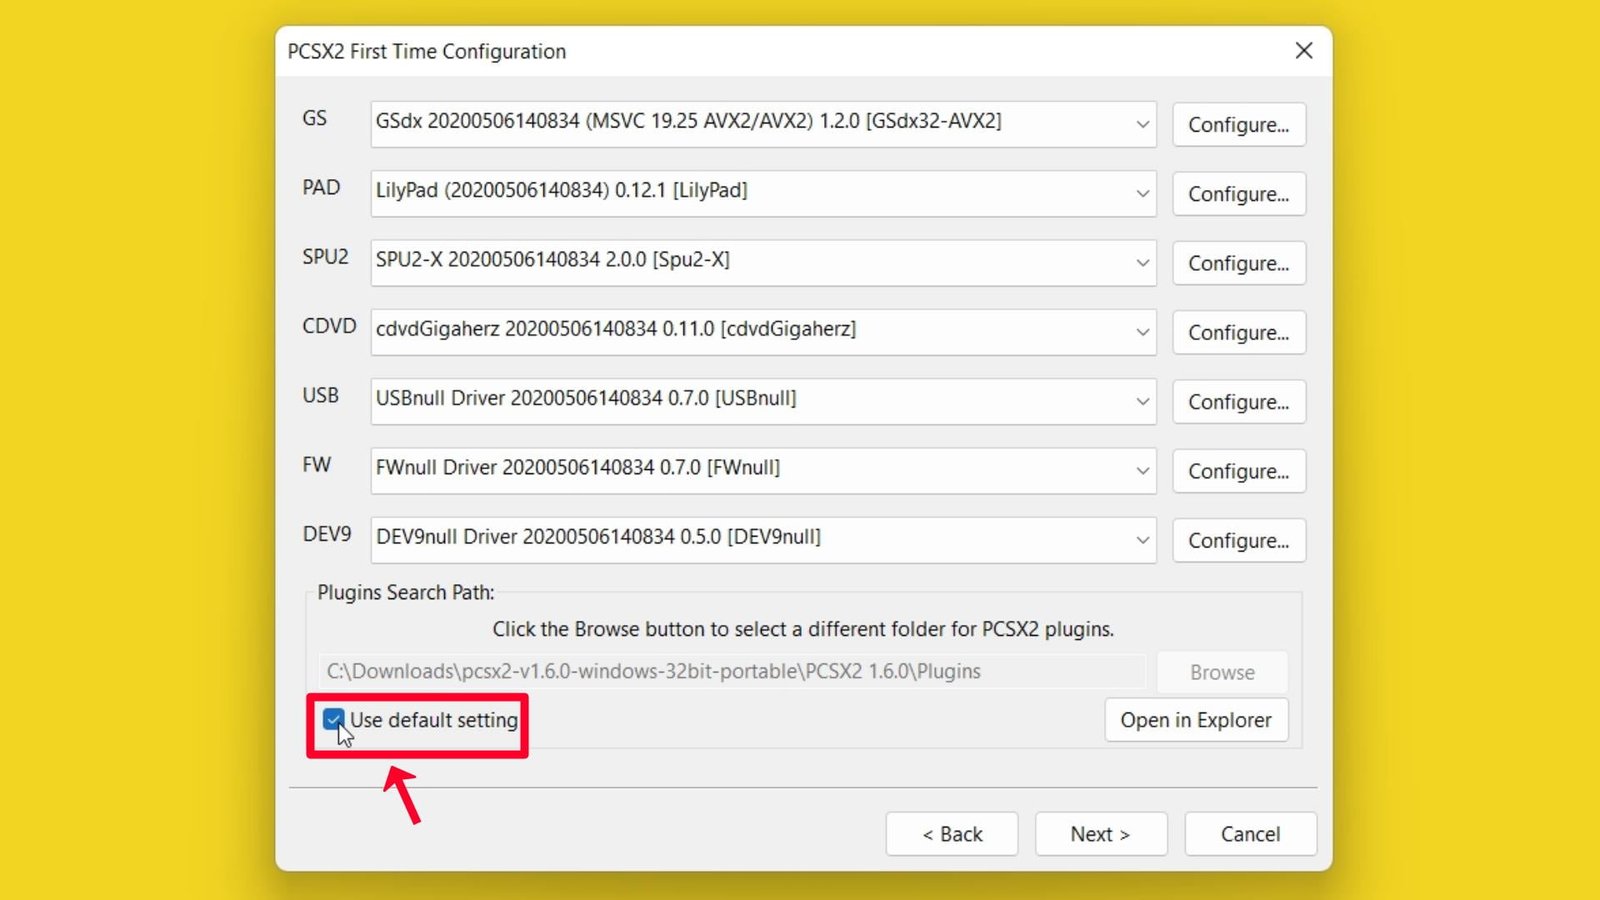Image resolution: width=1600 pixels, height=900 pixels.
Task: Click the SPU2 label text
Action: click(325, 256)
